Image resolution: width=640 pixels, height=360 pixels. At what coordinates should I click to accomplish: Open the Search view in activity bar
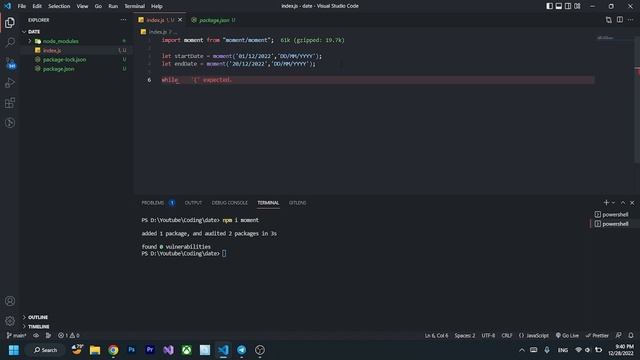10,42
